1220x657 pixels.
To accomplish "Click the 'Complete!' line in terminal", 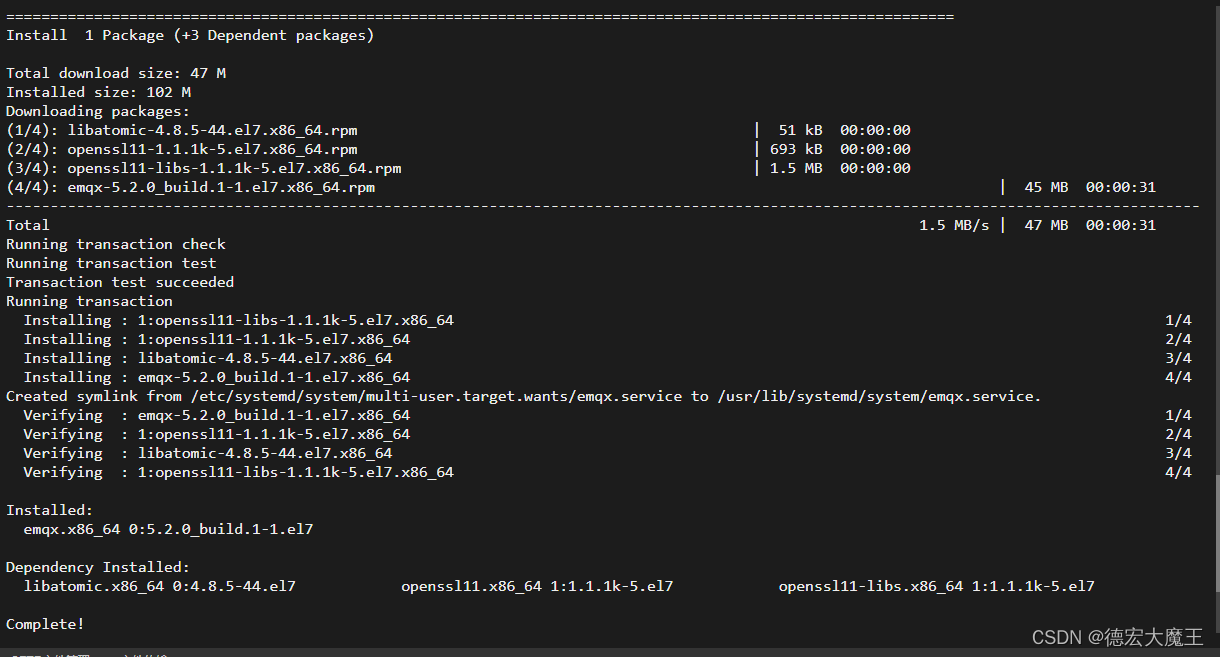I will 45,624.
